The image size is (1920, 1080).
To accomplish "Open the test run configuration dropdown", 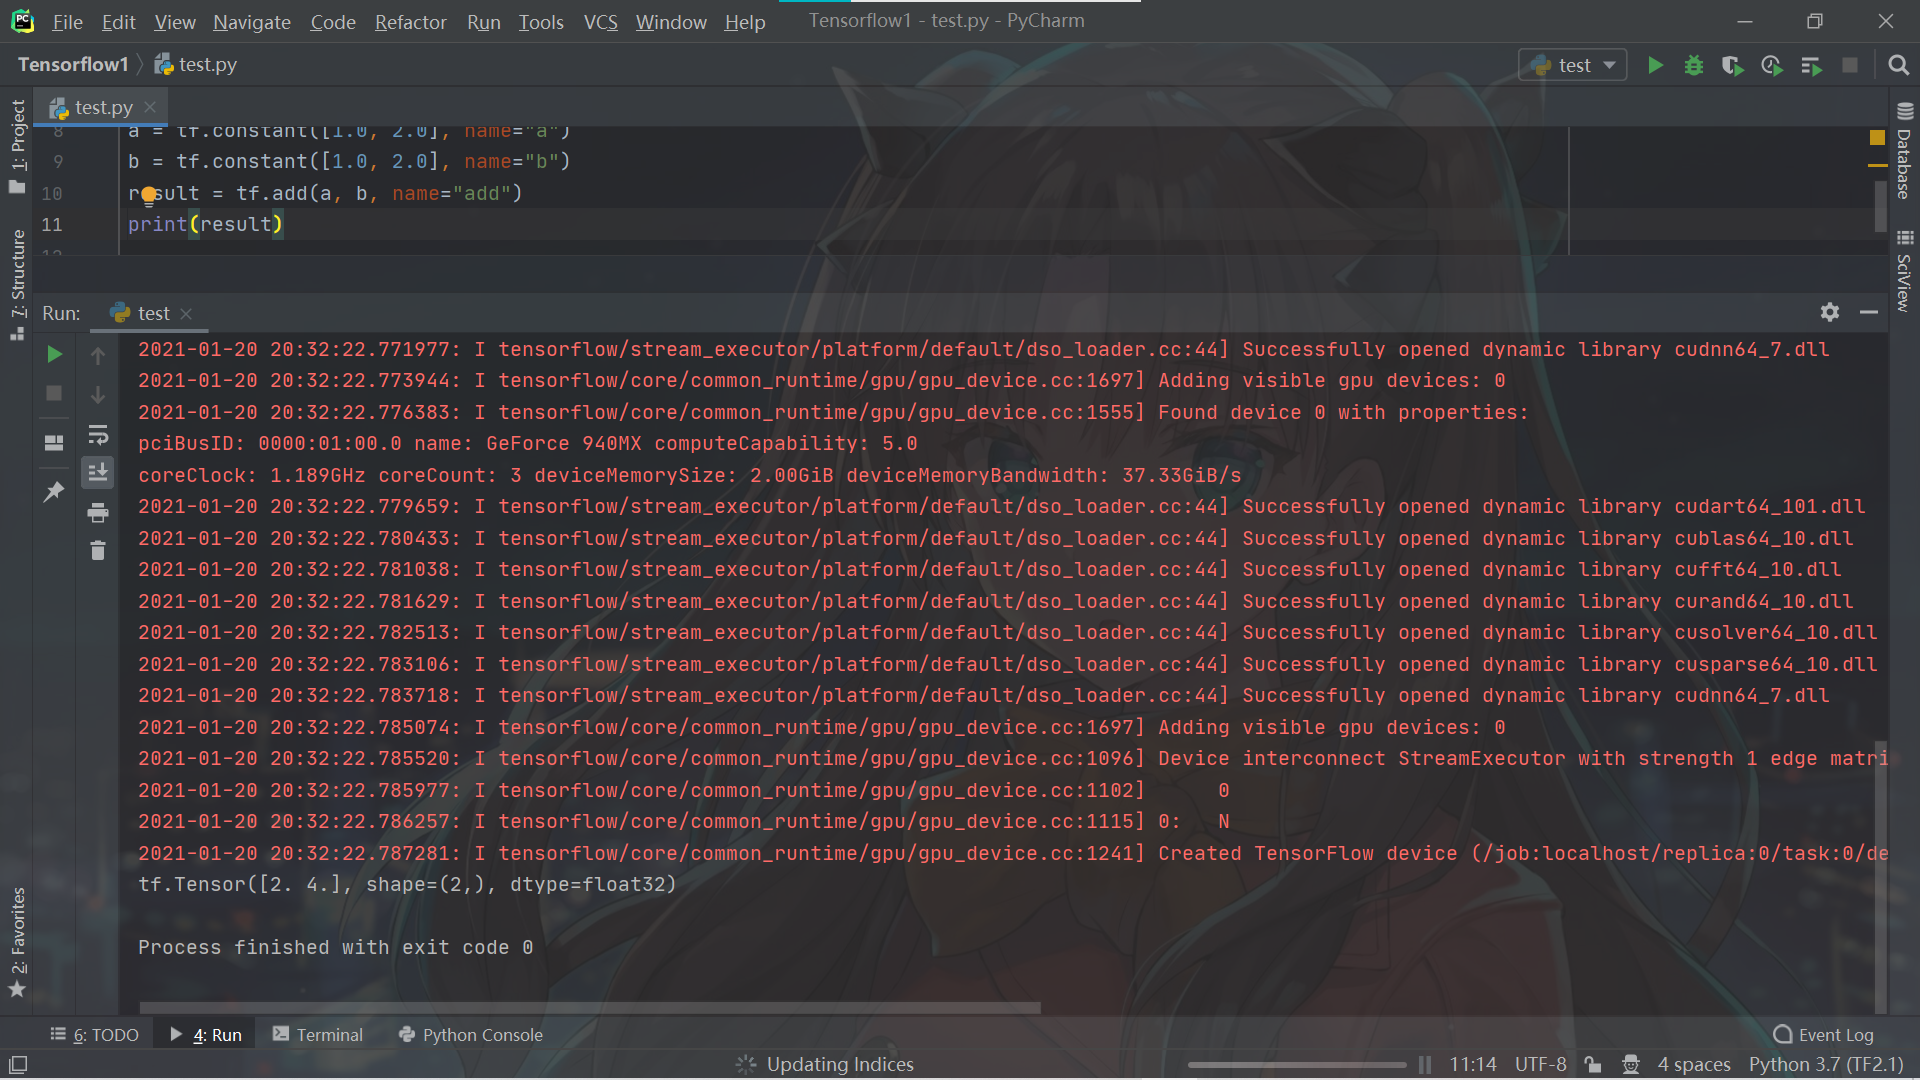I will click(x=1573, y=66).
